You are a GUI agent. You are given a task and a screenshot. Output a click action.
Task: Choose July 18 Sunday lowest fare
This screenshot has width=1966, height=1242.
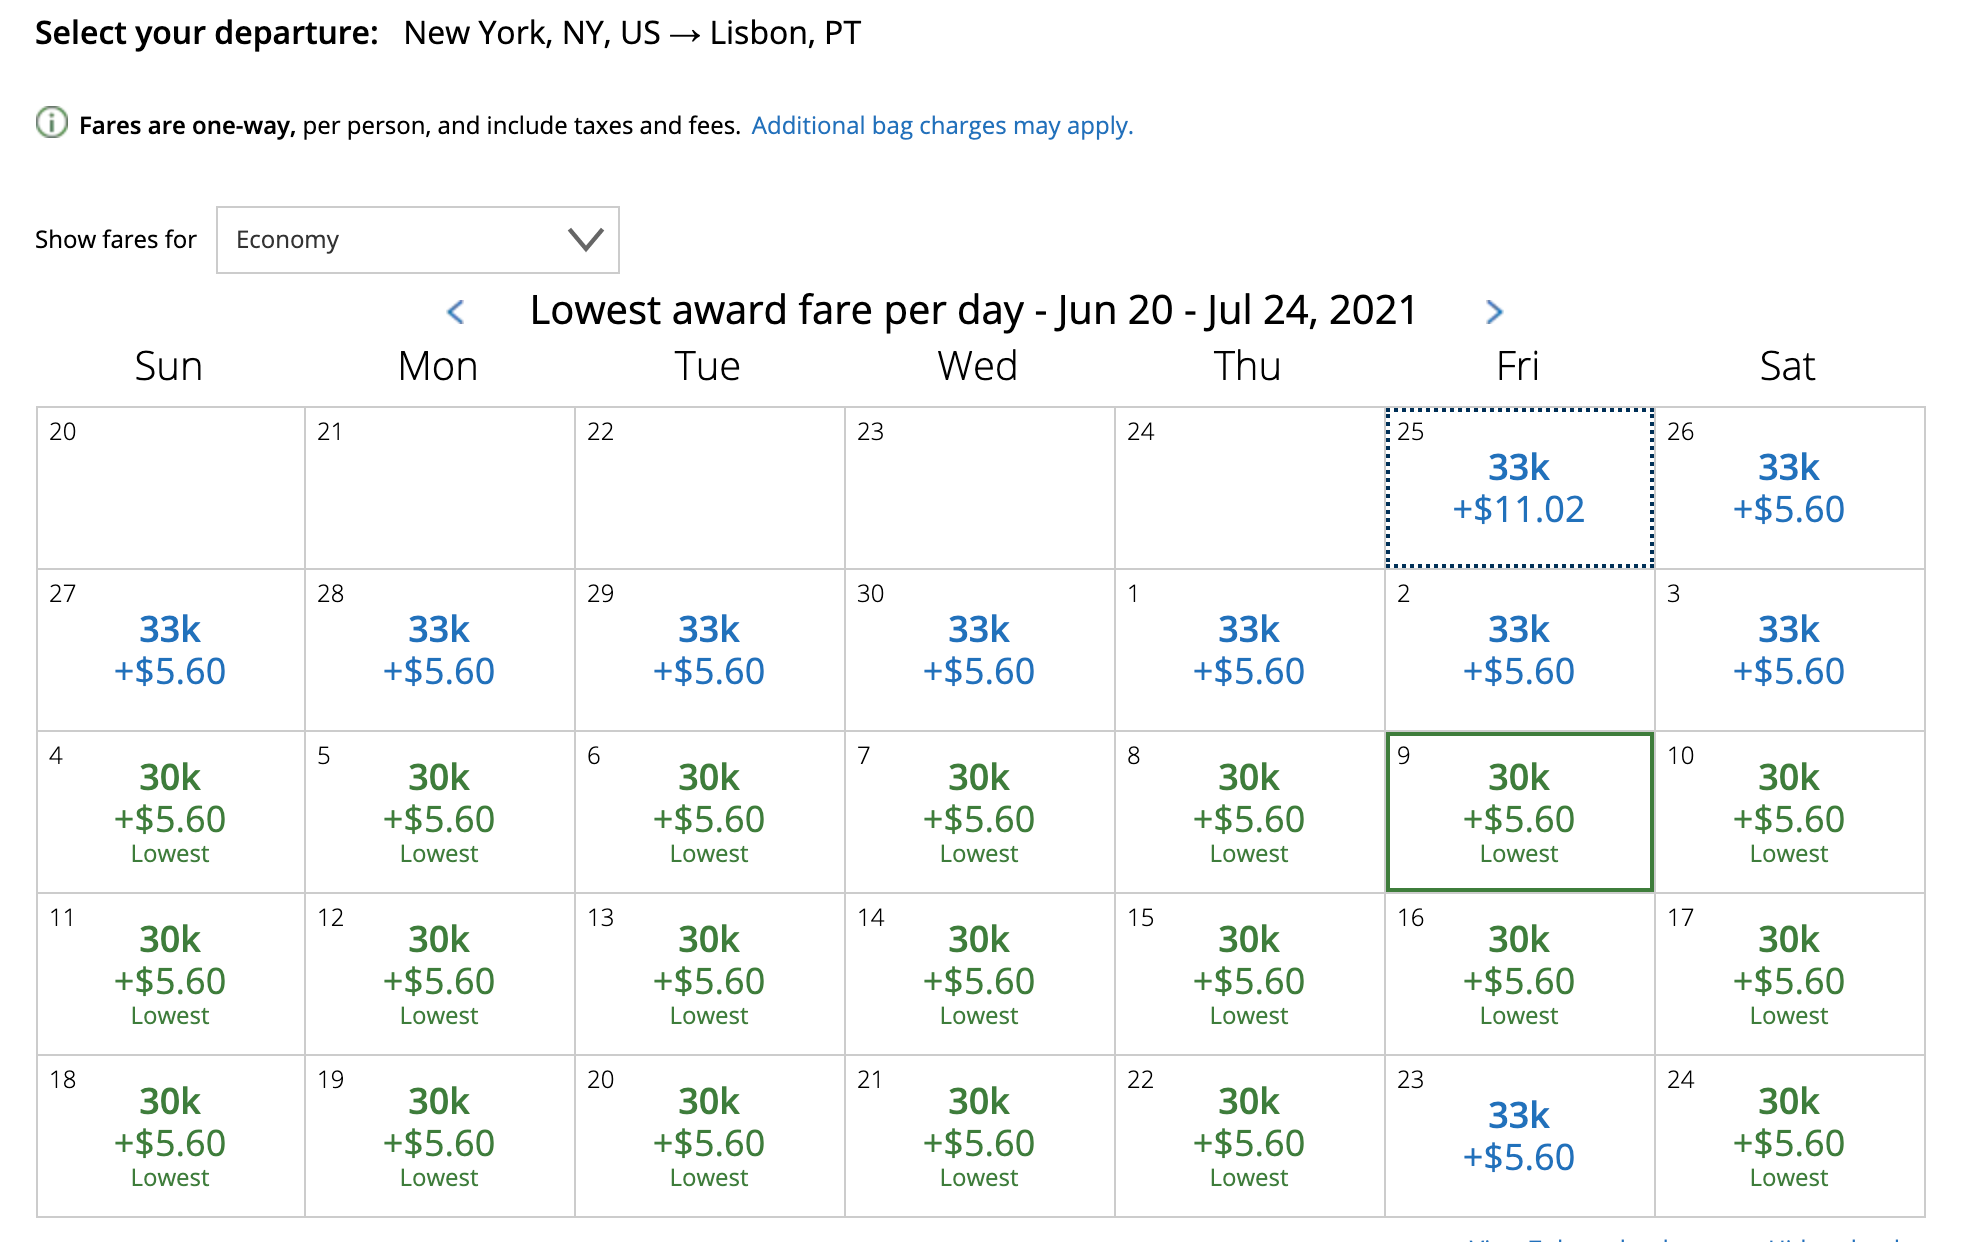point(171,1136)
